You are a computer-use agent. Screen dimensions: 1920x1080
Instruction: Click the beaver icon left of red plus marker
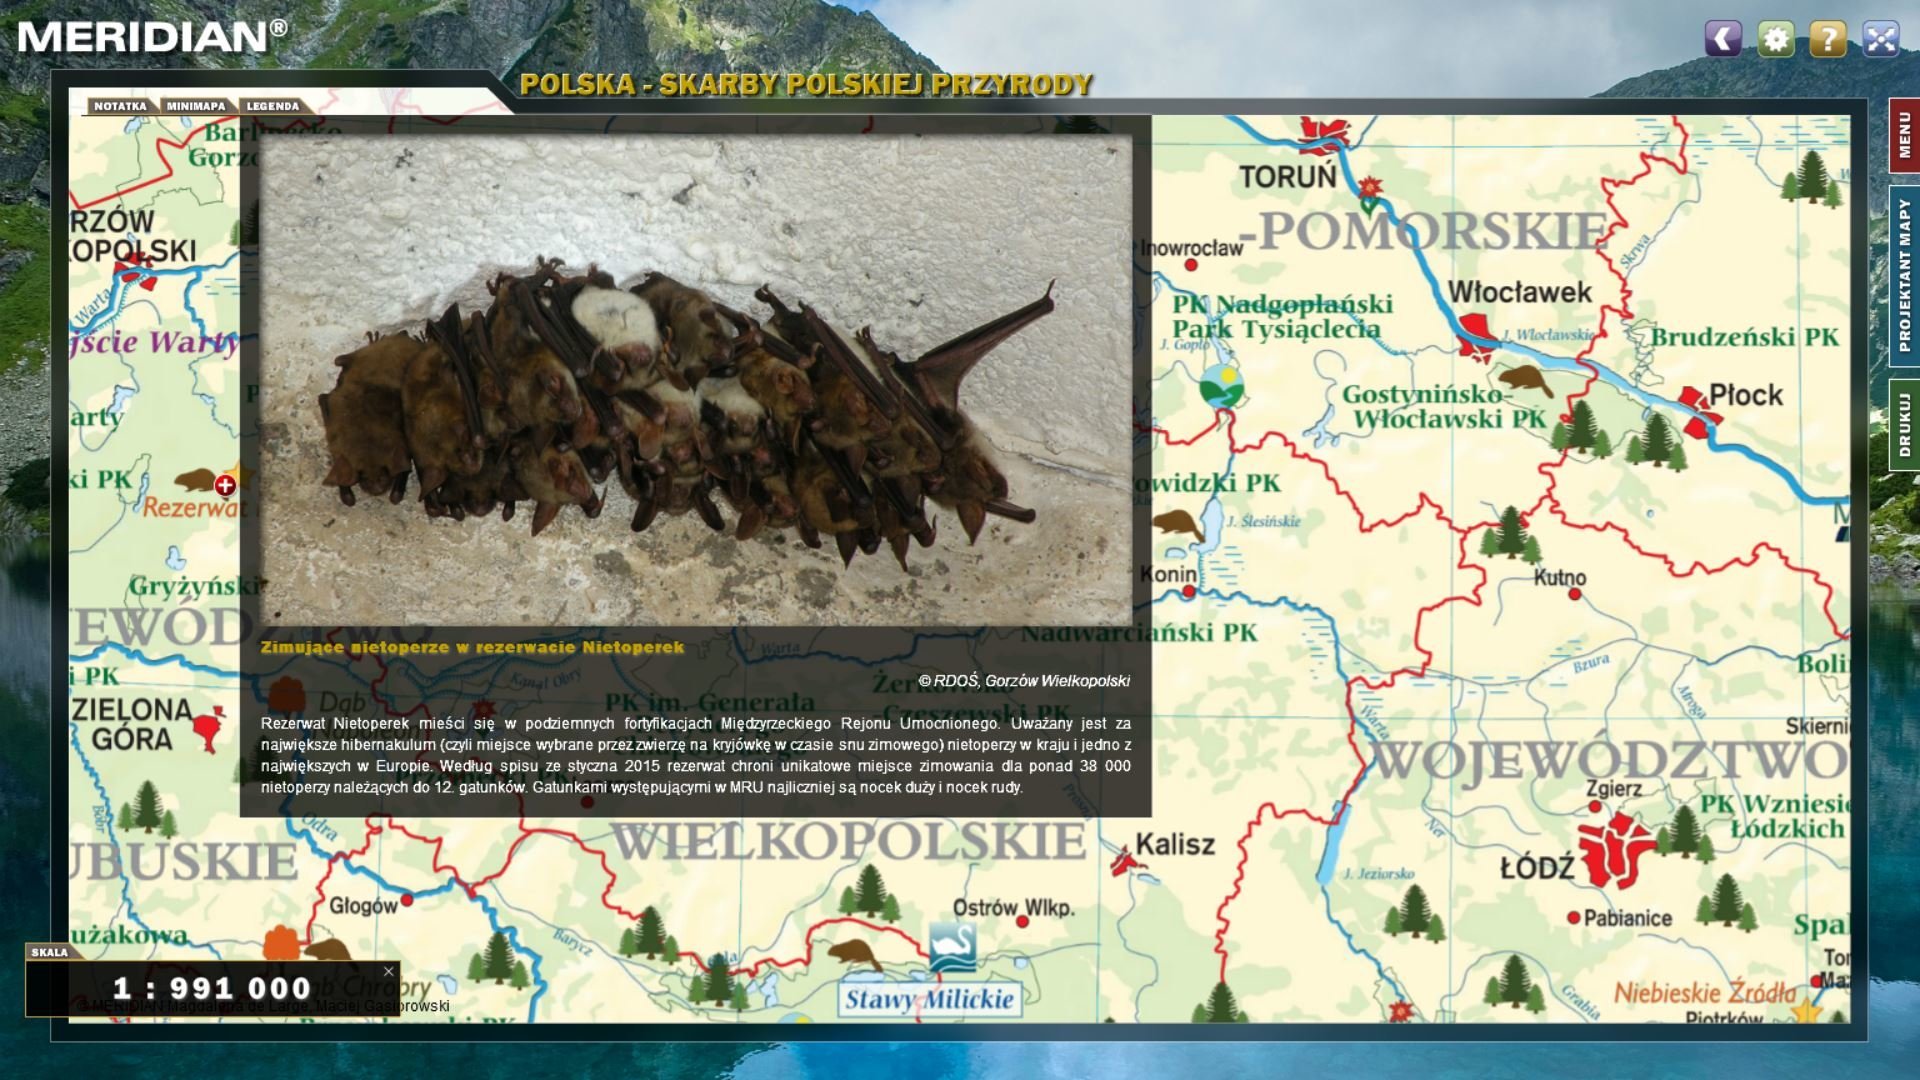pyautogui.click(x=197, y=480)
